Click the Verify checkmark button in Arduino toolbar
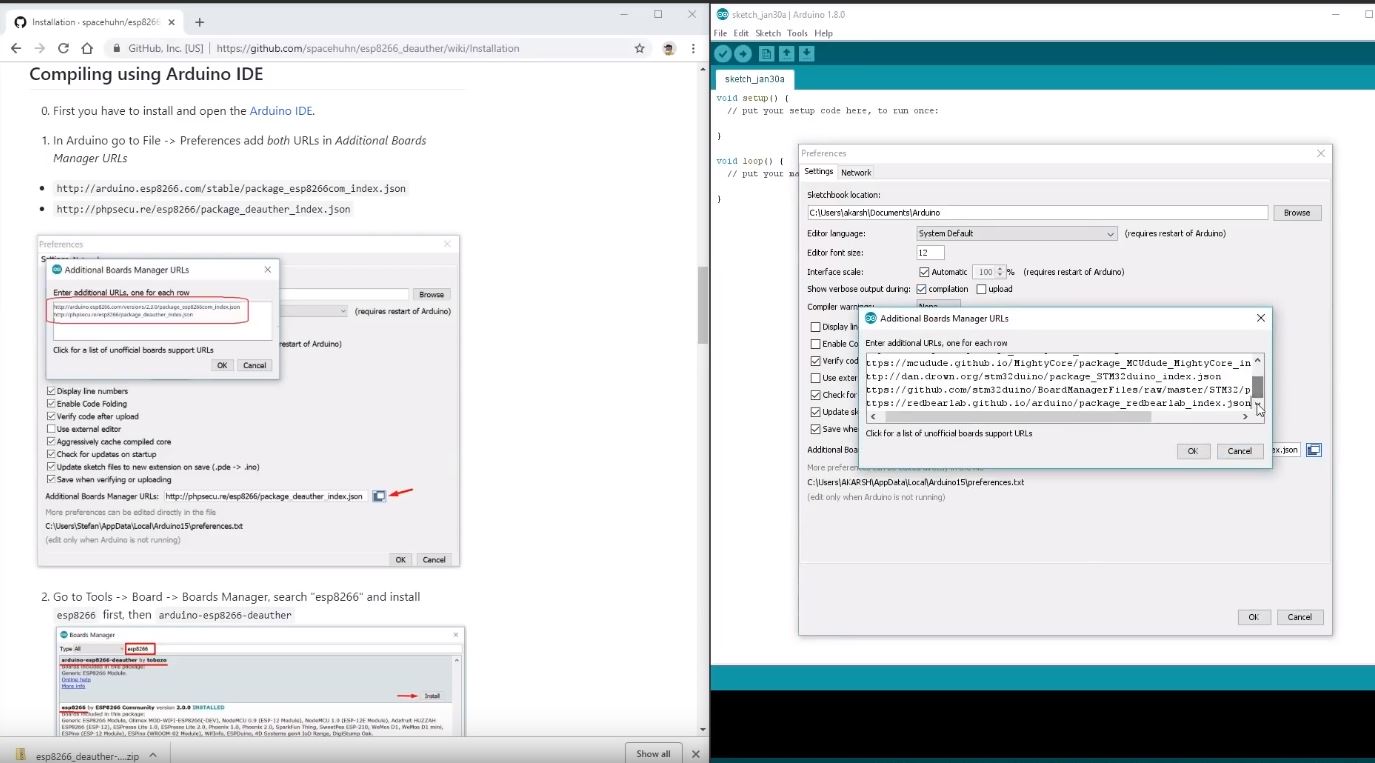The width and height of the screenshot is (1375, 763). coord(723,54)
